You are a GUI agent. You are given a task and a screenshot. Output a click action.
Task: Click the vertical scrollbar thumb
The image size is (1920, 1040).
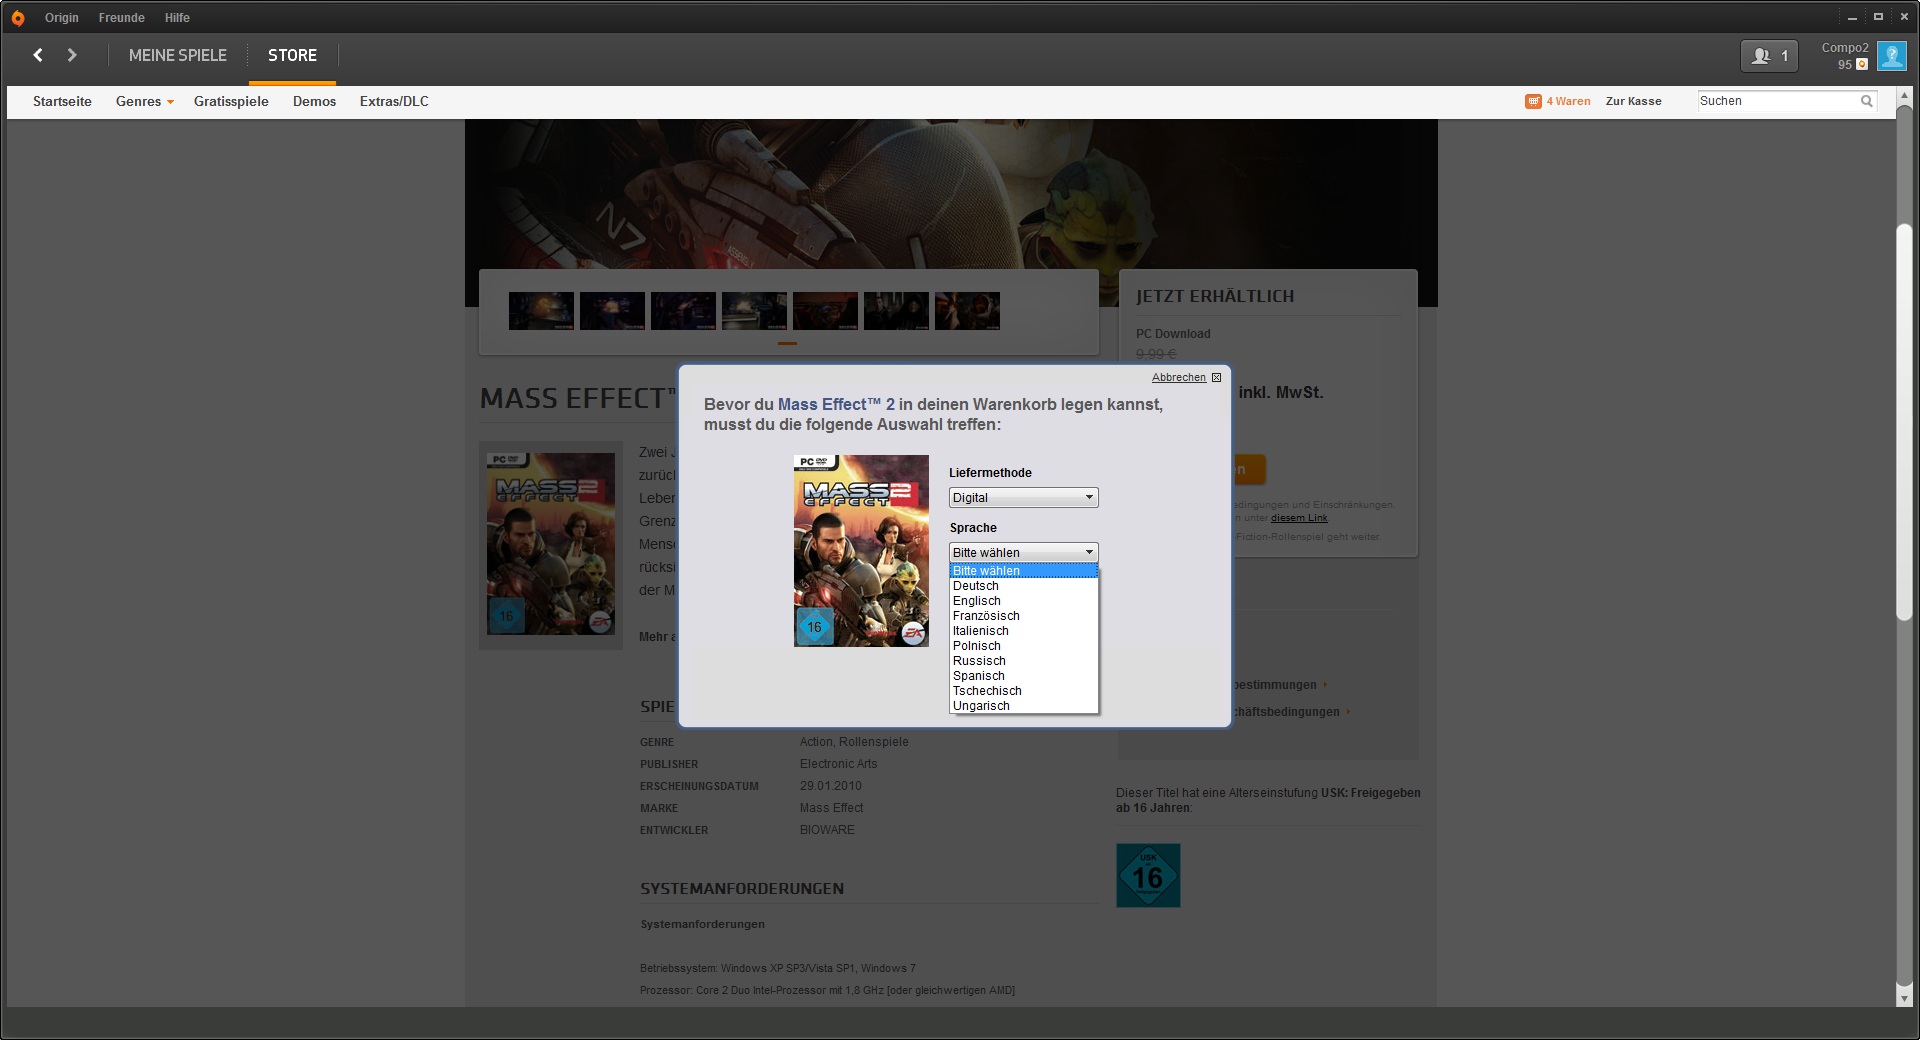point(1904,422)
